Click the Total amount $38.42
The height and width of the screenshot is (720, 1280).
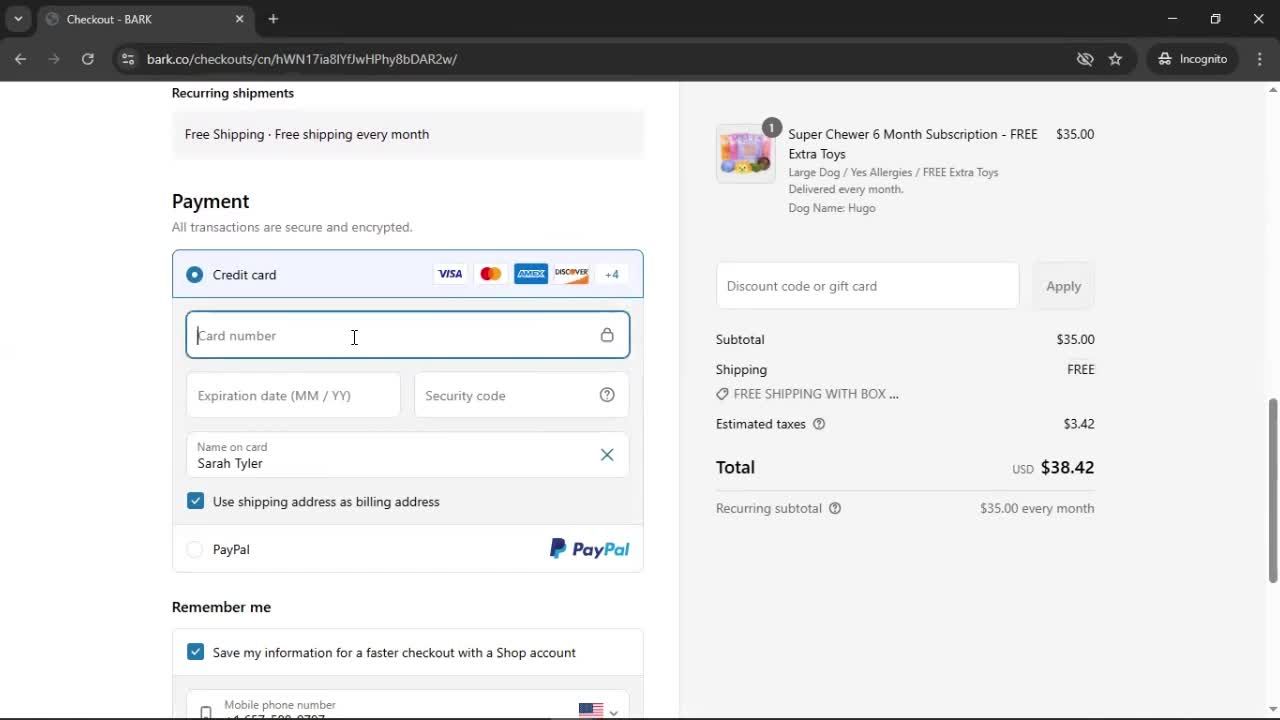(1067, 467)
